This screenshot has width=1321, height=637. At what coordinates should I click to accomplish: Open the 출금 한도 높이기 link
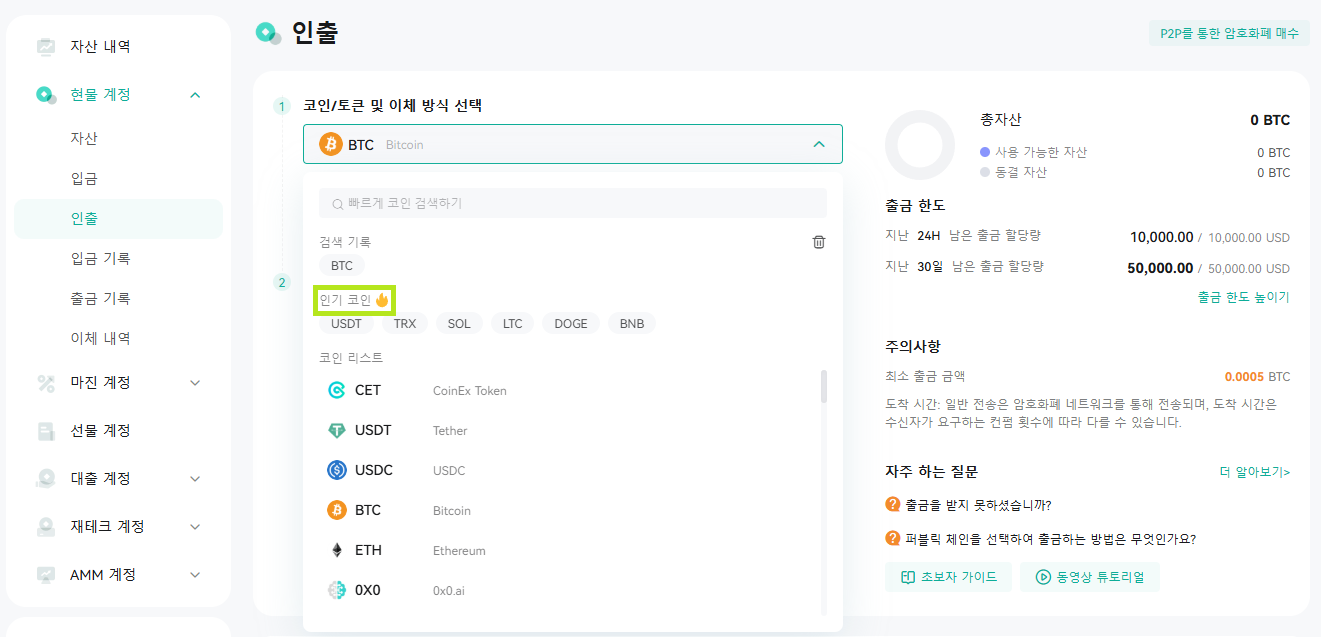(1243, 297)
